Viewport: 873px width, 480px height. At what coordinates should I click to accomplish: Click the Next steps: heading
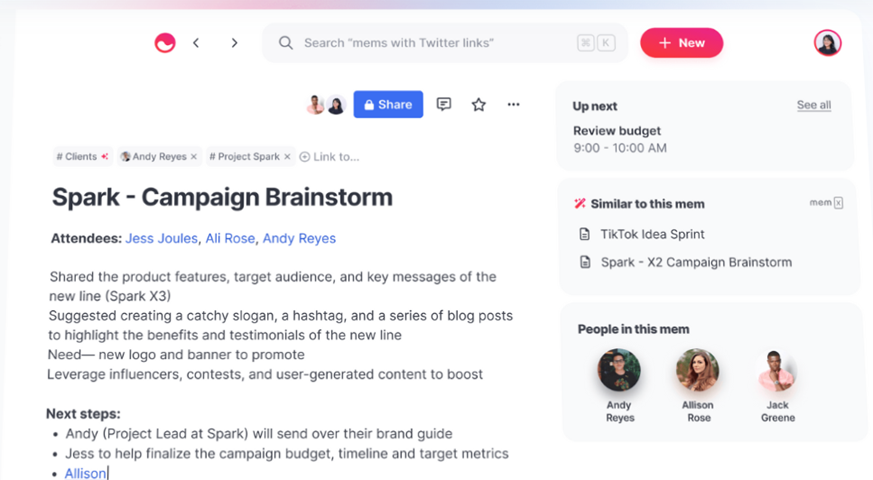click(x=83, y=414)
